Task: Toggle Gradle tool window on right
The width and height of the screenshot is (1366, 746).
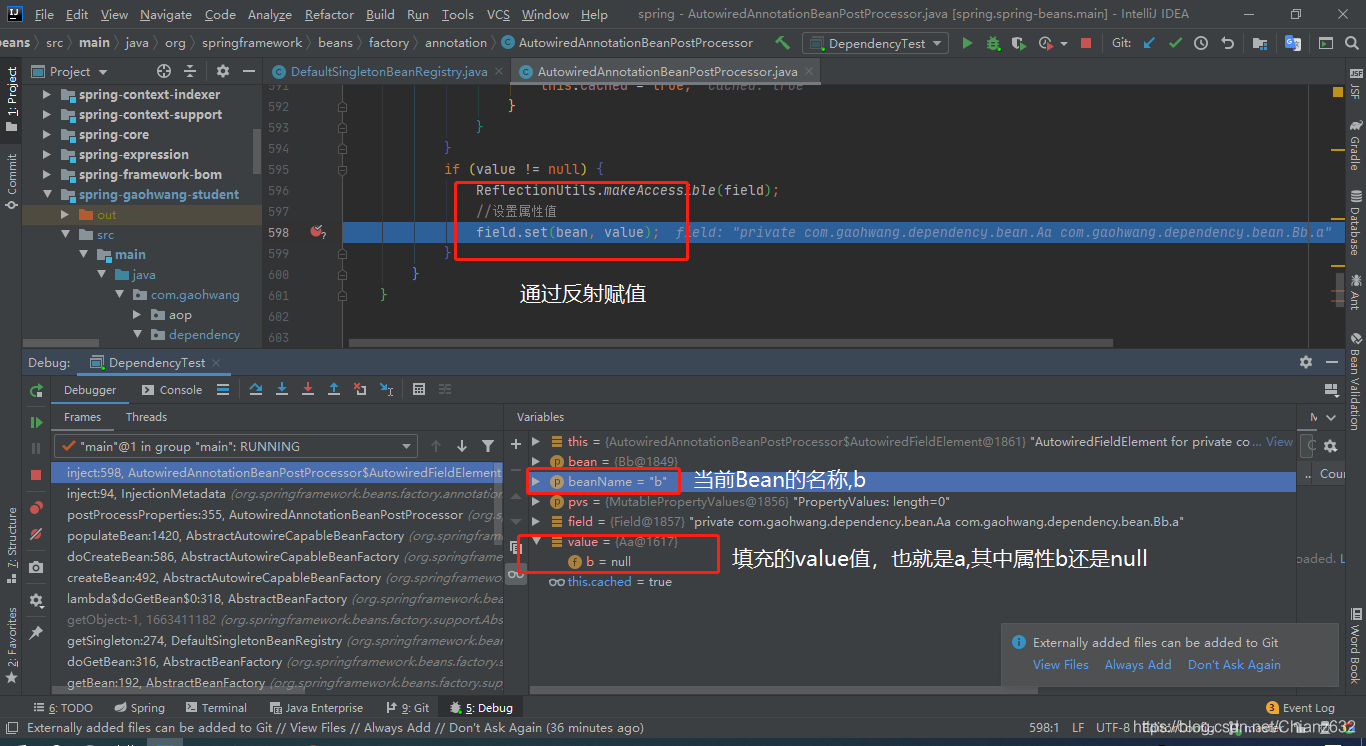Action: click(1355, 147)
